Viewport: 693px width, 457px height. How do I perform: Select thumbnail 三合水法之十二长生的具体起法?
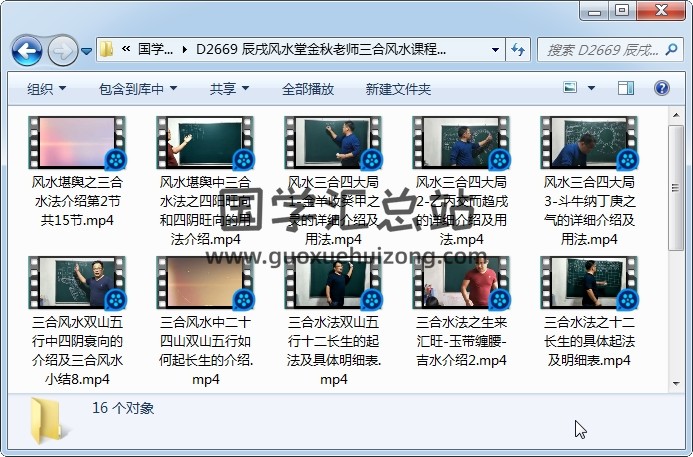coord(589,283)
